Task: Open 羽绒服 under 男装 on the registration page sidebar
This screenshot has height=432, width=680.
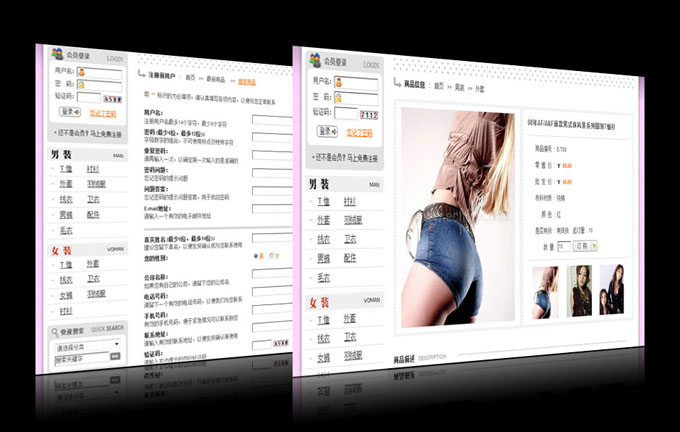Action: (x=94, y=184)
